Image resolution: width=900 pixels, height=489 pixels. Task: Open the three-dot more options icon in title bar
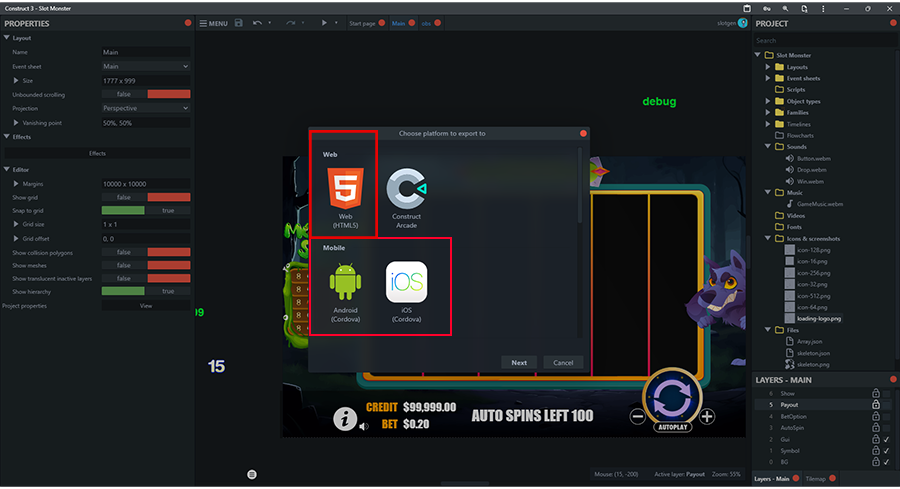(823, 9)
